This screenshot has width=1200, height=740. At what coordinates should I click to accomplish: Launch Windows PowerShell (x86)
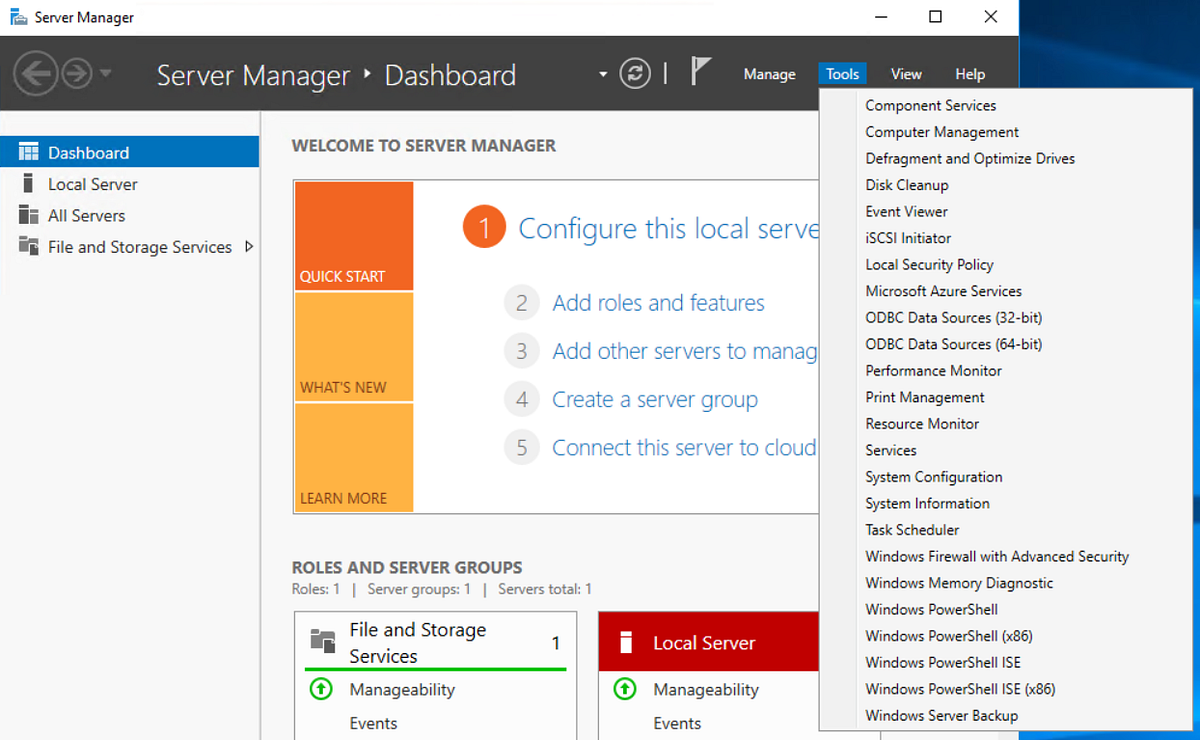[949, 635]
